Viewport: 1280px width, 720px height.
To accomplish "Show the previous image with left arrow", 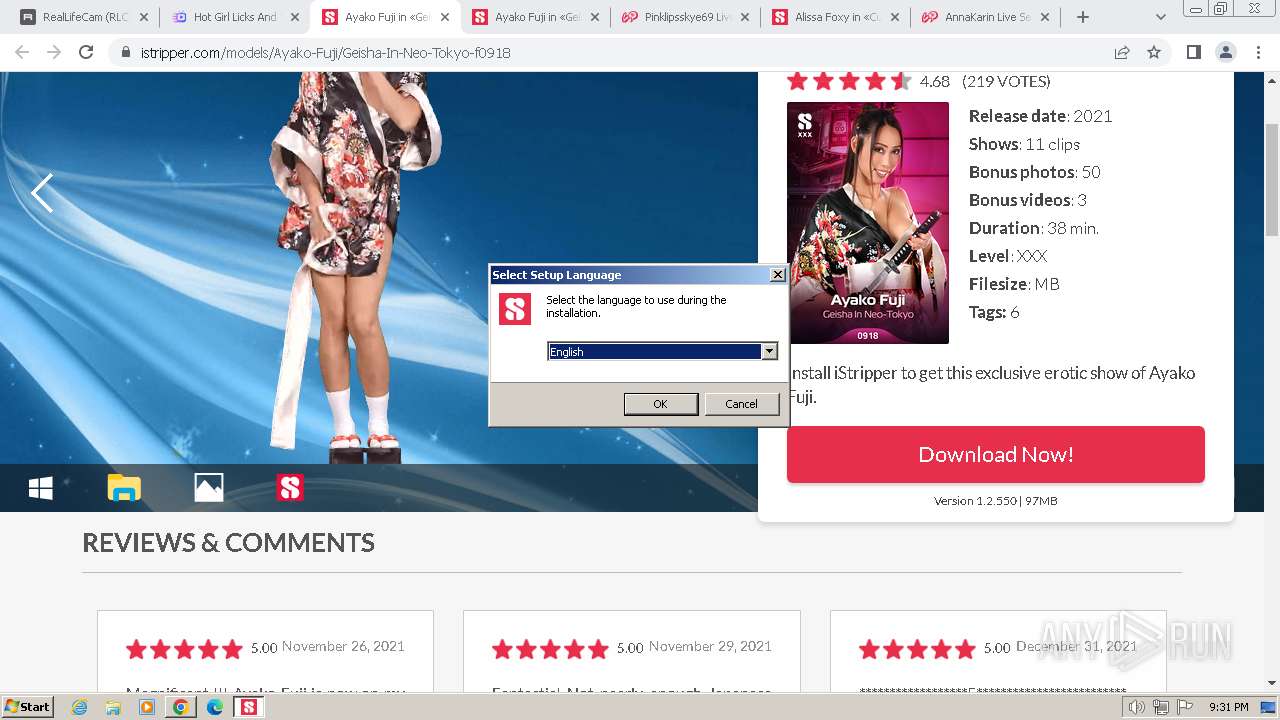I will coord(42,193).
